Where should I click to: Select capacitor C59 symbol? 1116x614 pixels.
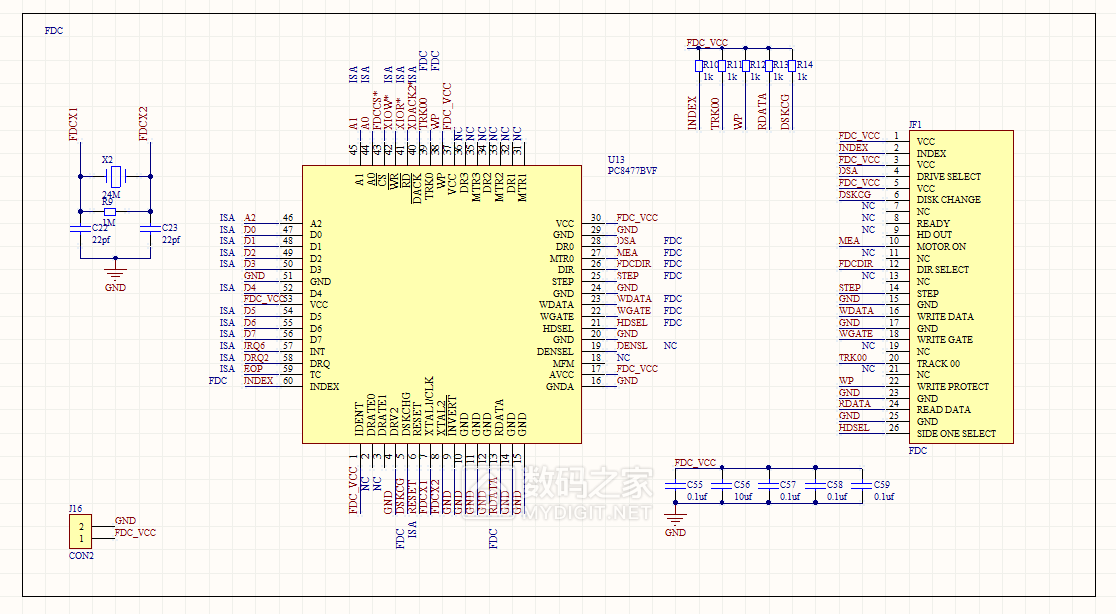click(x=863, y=485)
